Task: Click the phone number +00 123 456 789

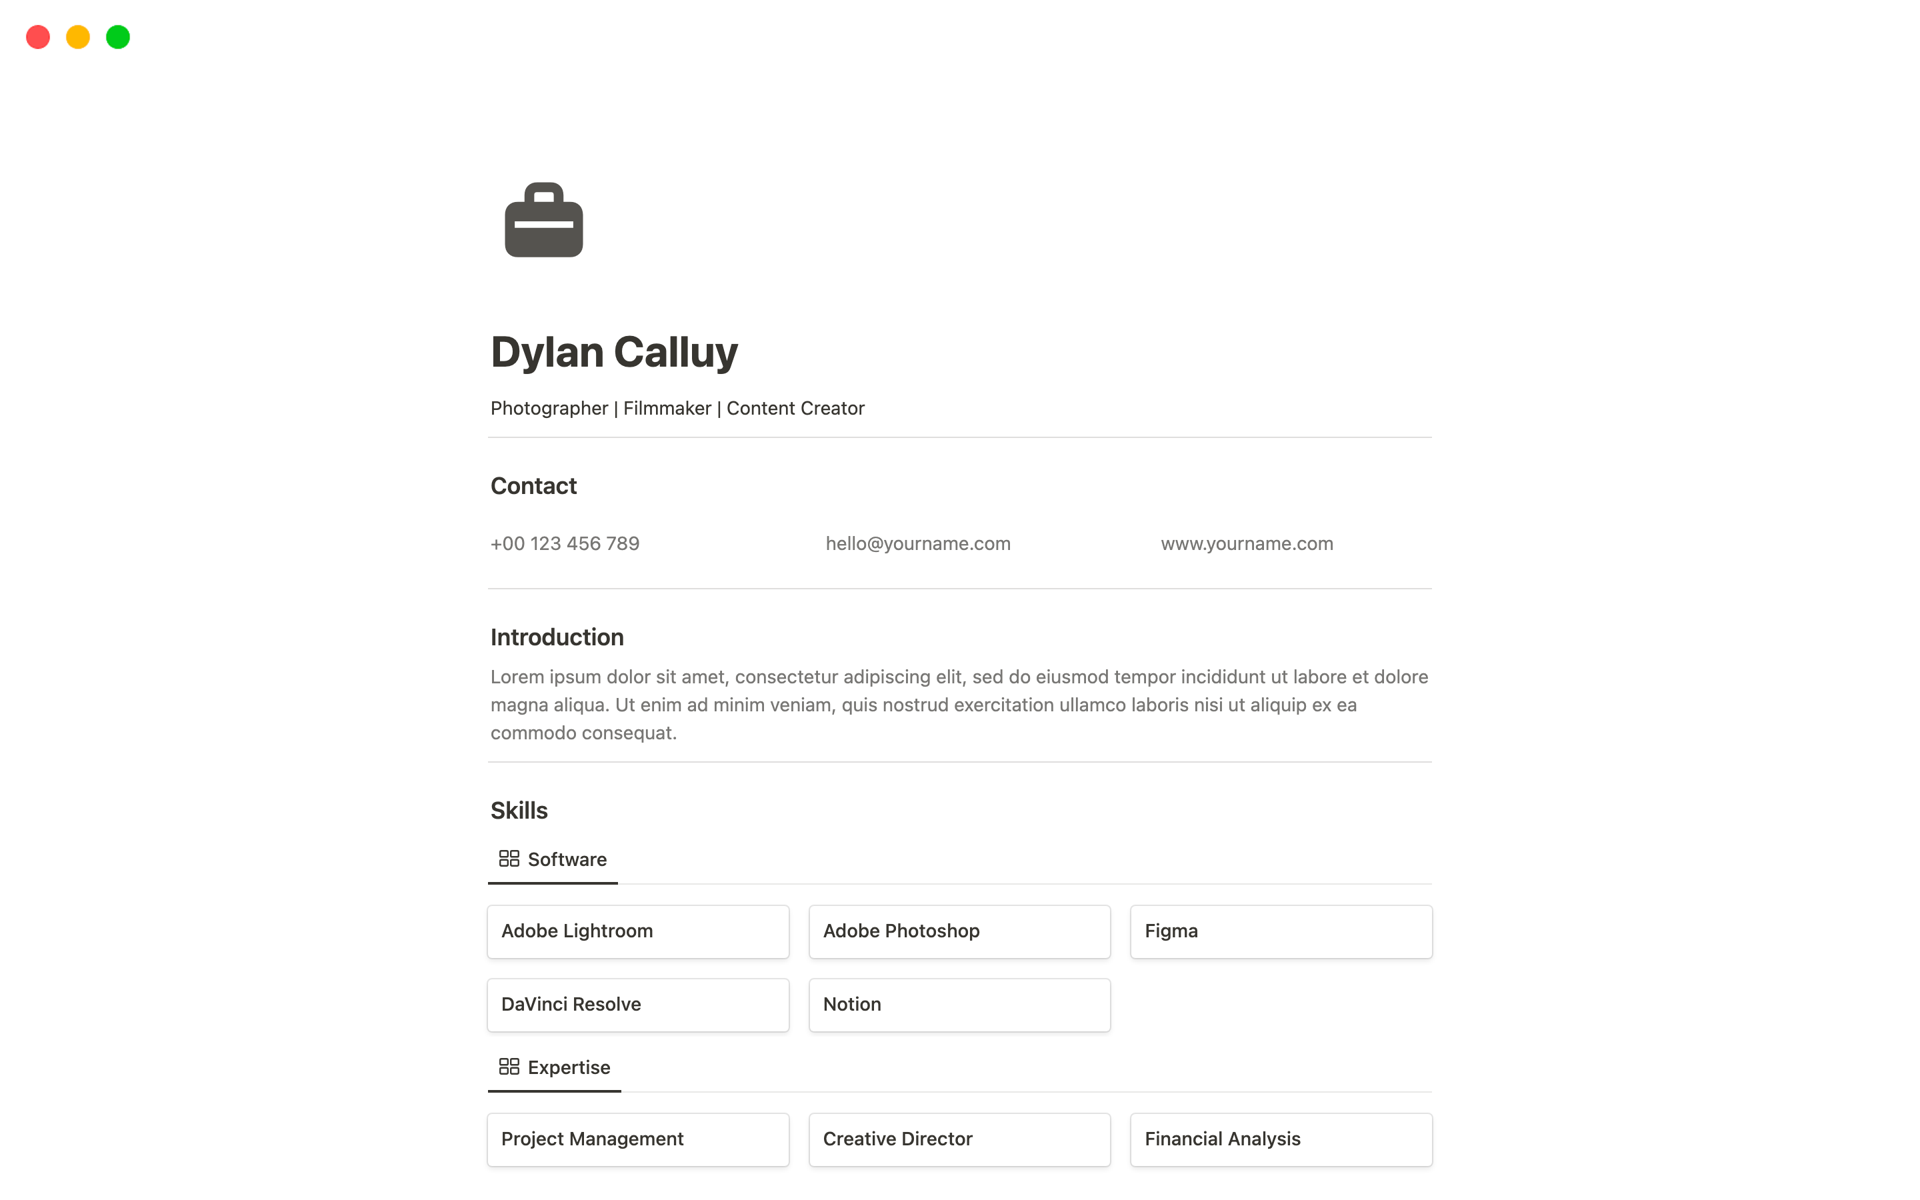Action: tap(564, 542)
